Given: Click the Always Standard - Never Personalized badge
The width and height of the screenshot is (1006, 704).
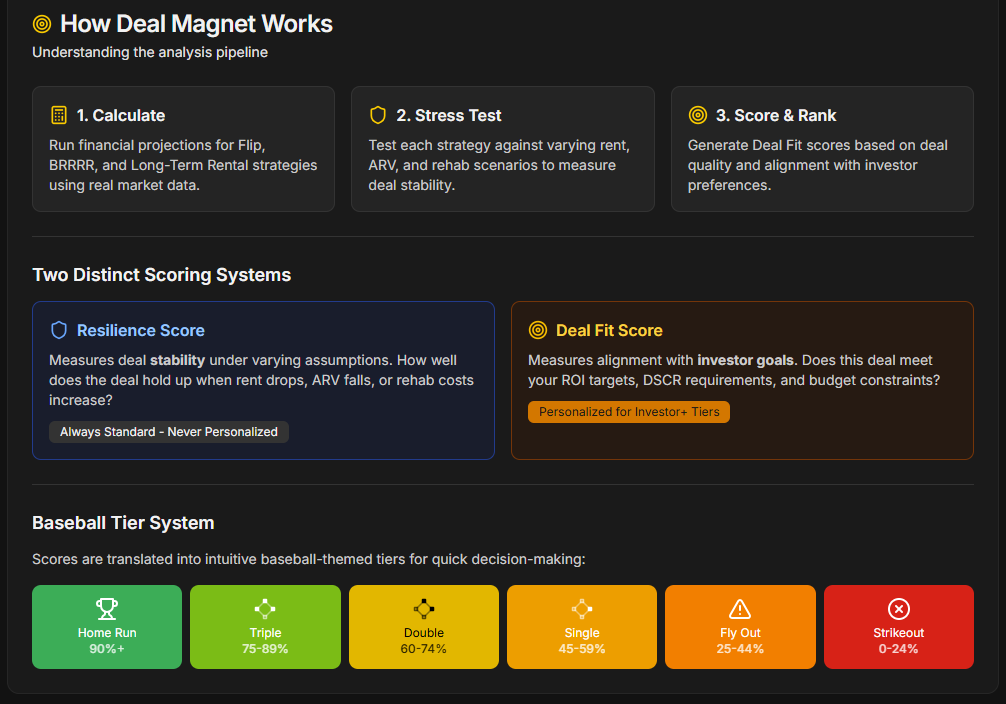Looking at the screenshot, I should pos(169,432).
